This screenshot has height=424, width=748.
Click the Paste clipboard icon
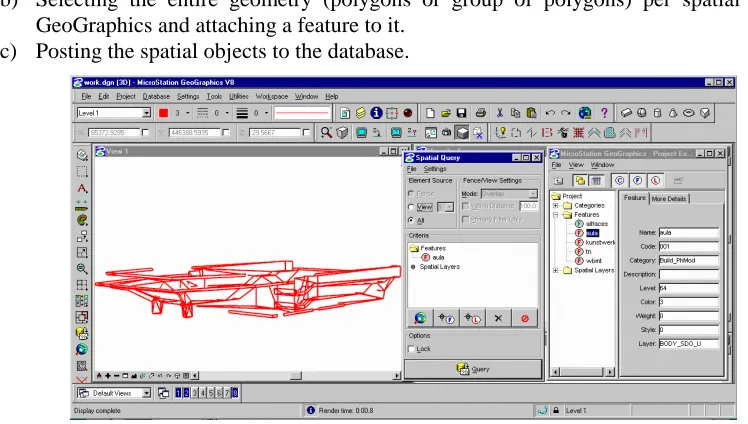[531, 113]
